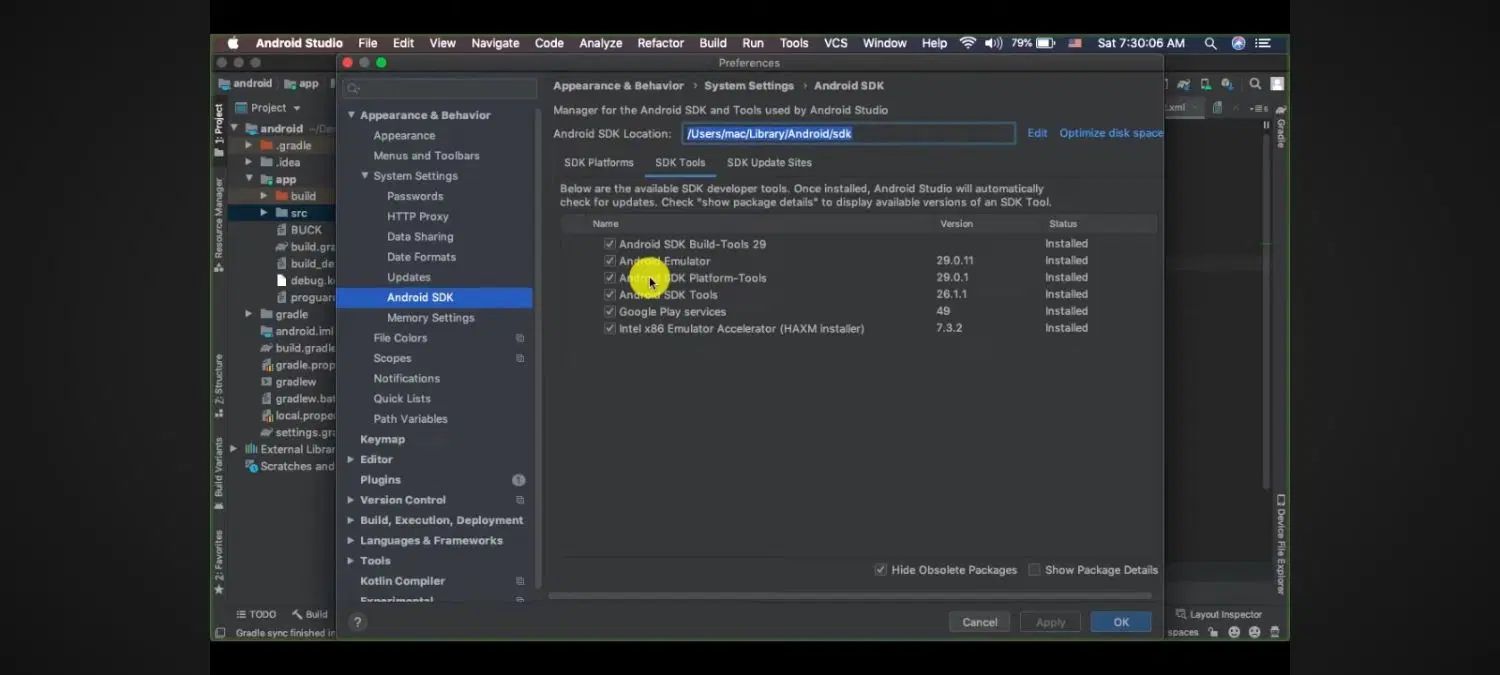1500x675 pixels.
Task: Open the Build Variants side tab
Action: tap(219, 472)
